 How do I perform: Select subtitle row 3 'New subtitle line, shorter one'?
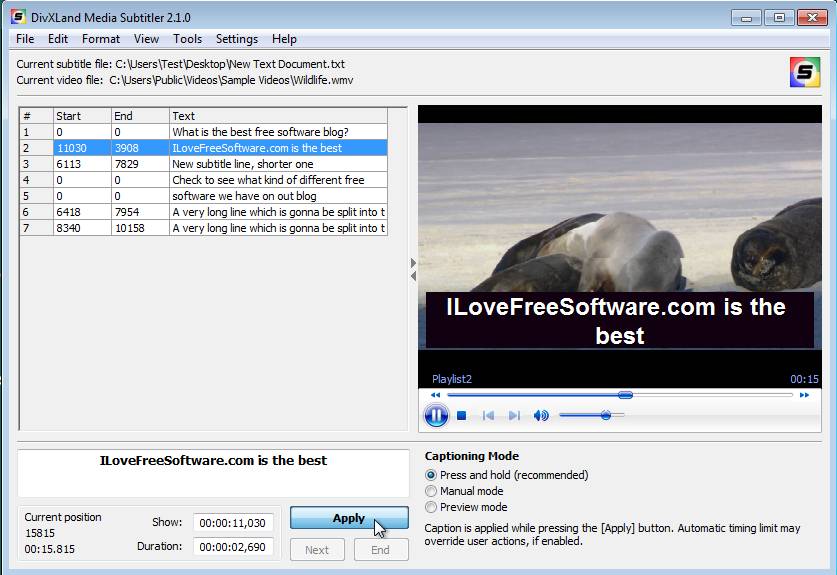click(x=242, y=164)
